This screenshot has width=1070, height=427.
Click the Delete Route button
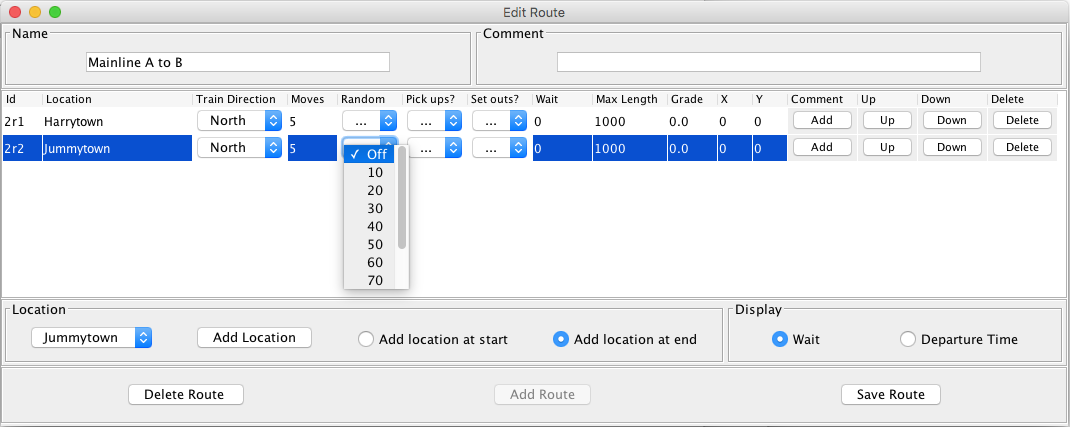(186, 394)
